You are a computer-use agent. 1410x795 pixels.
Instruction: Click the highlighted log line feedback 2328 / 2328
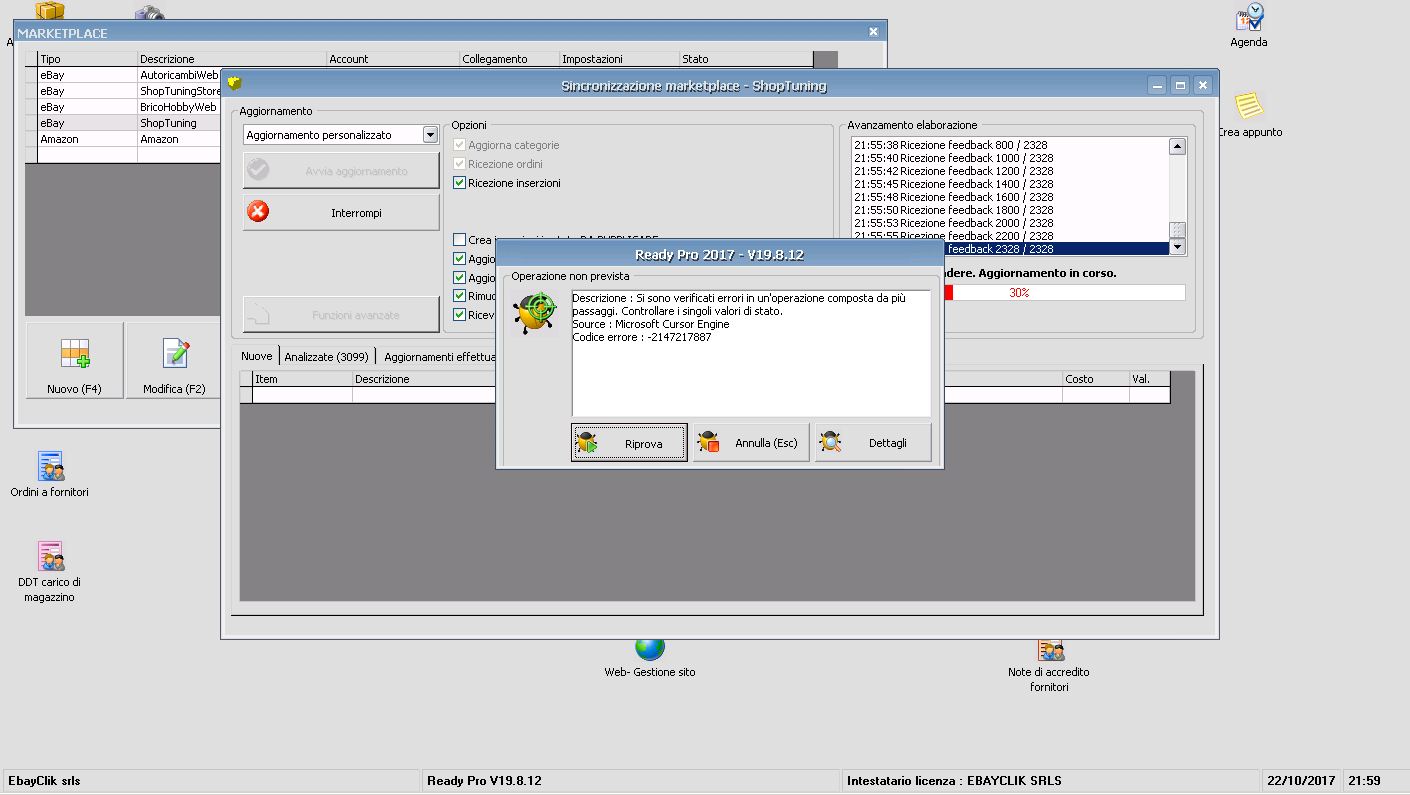[x=1056, y=249]
